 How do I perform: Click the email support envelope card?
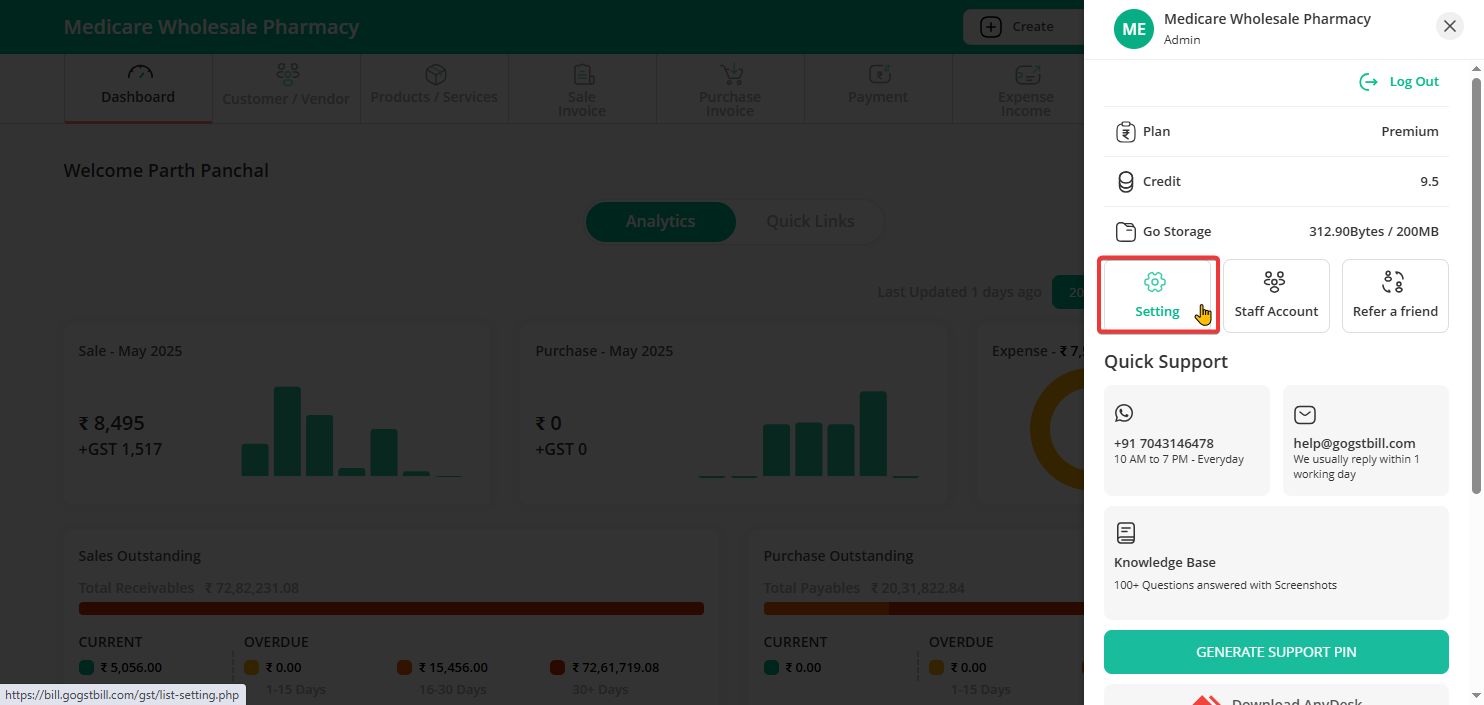coord(1365,440)
